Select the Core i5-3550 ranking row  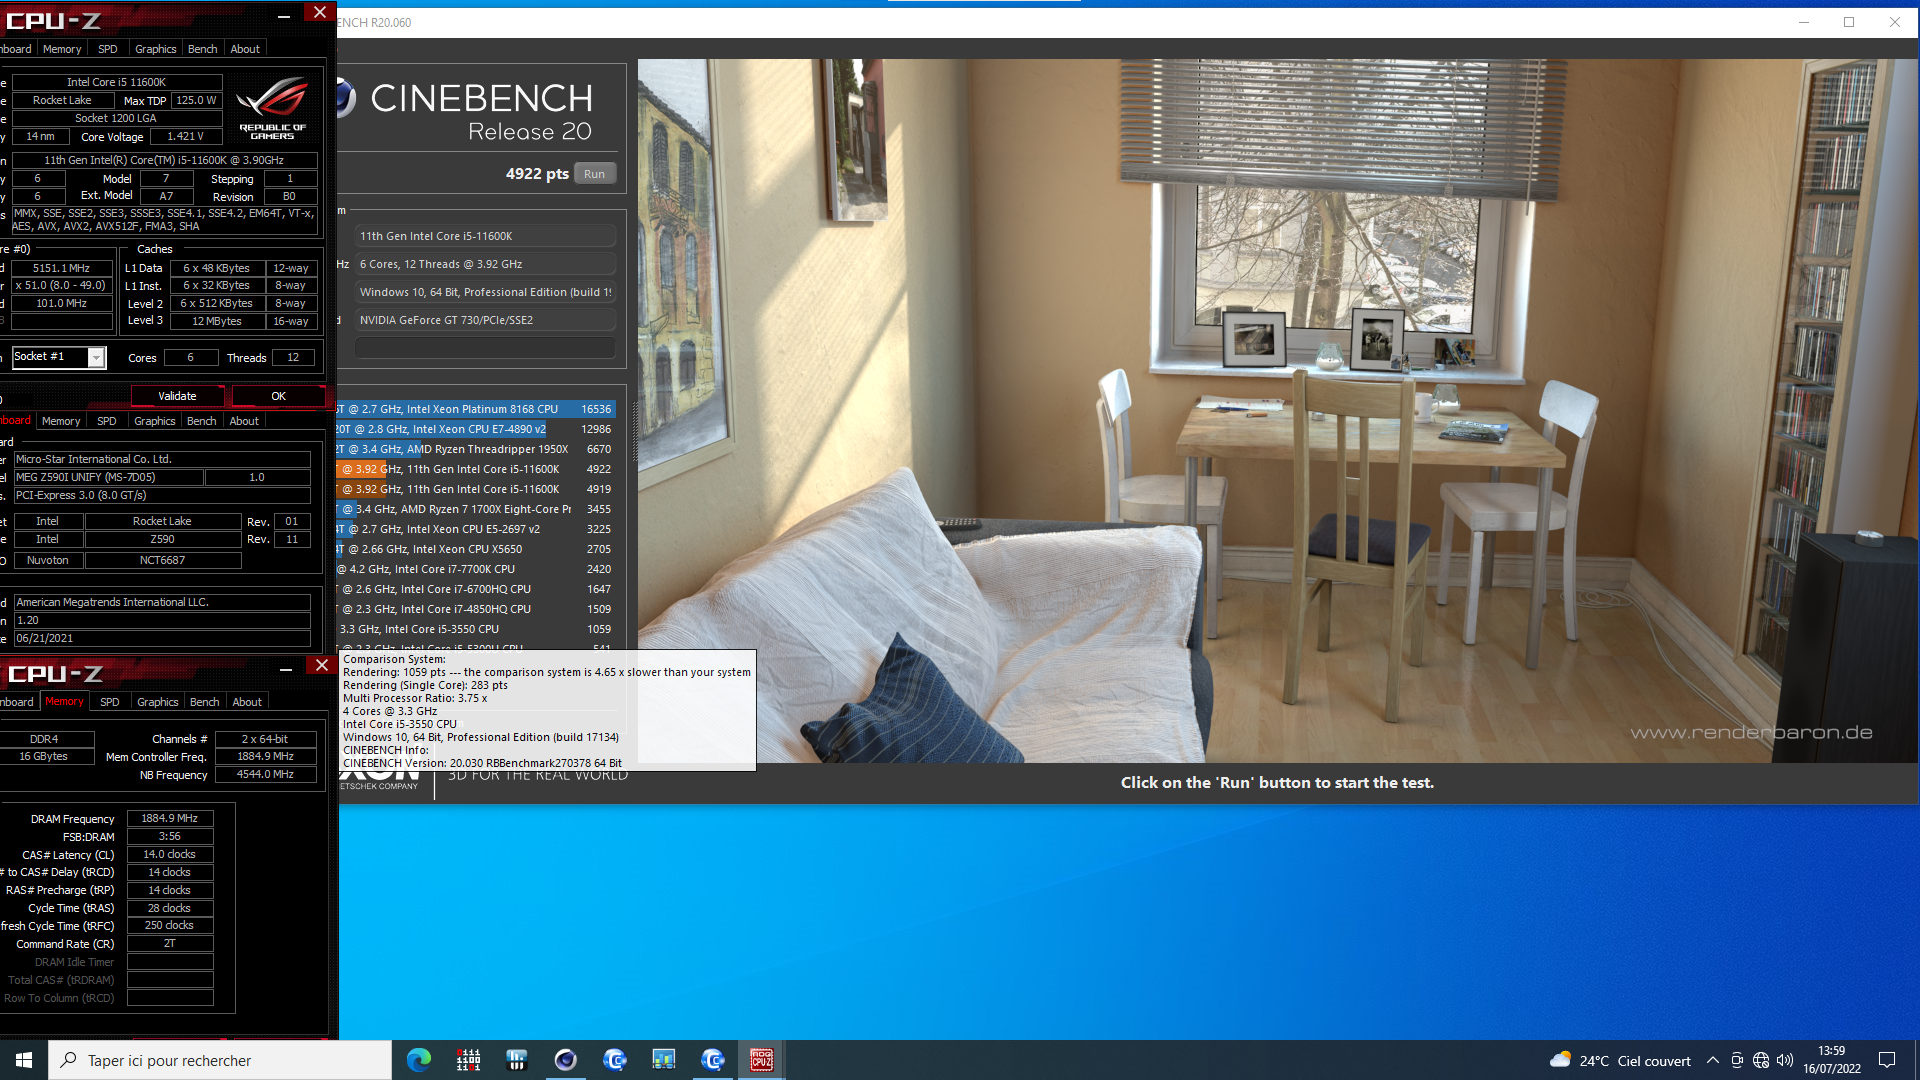476,629
